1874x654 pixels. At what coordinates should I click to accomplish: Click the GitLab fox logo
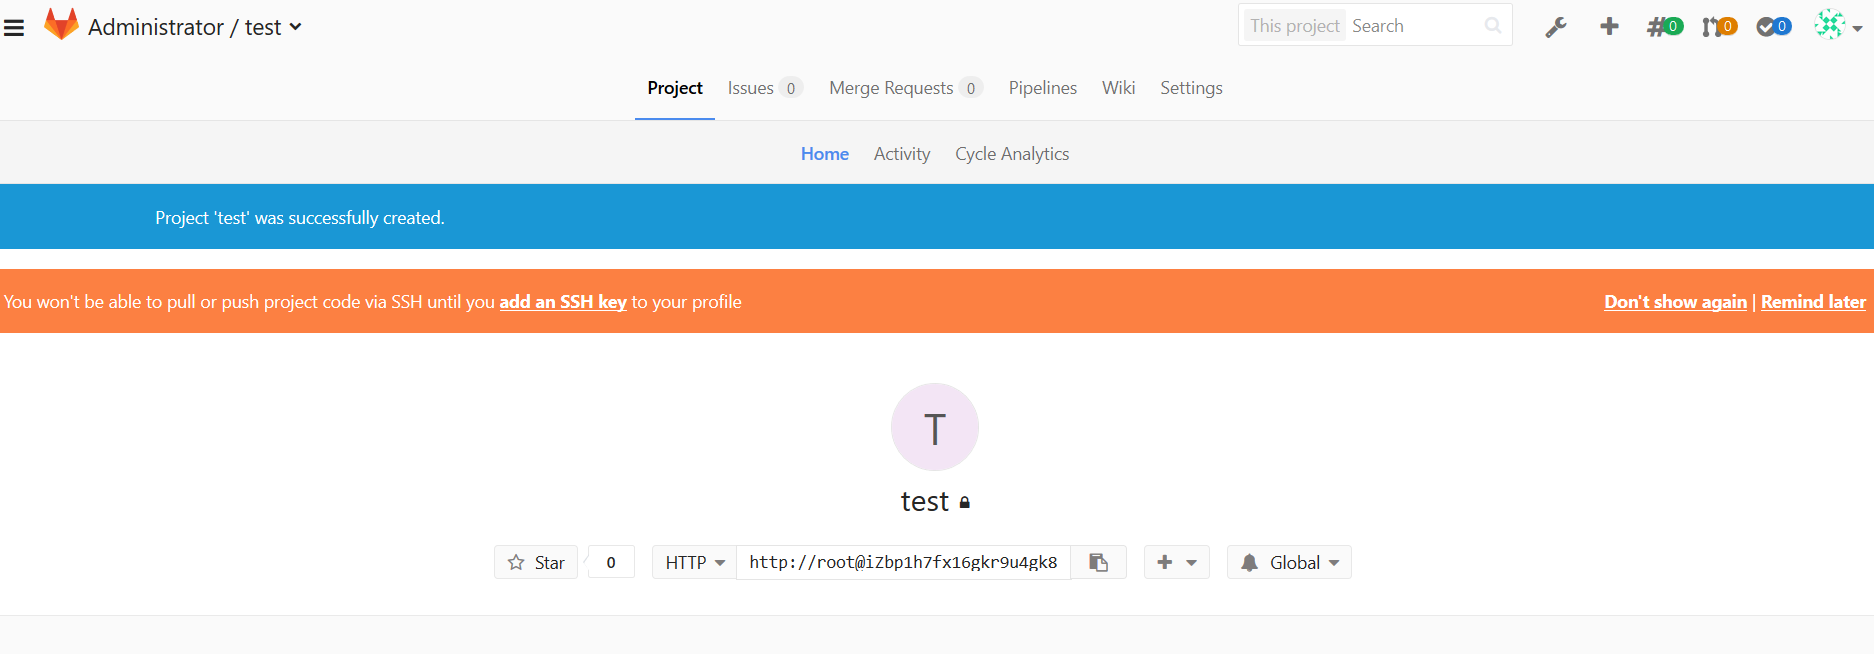61,25
